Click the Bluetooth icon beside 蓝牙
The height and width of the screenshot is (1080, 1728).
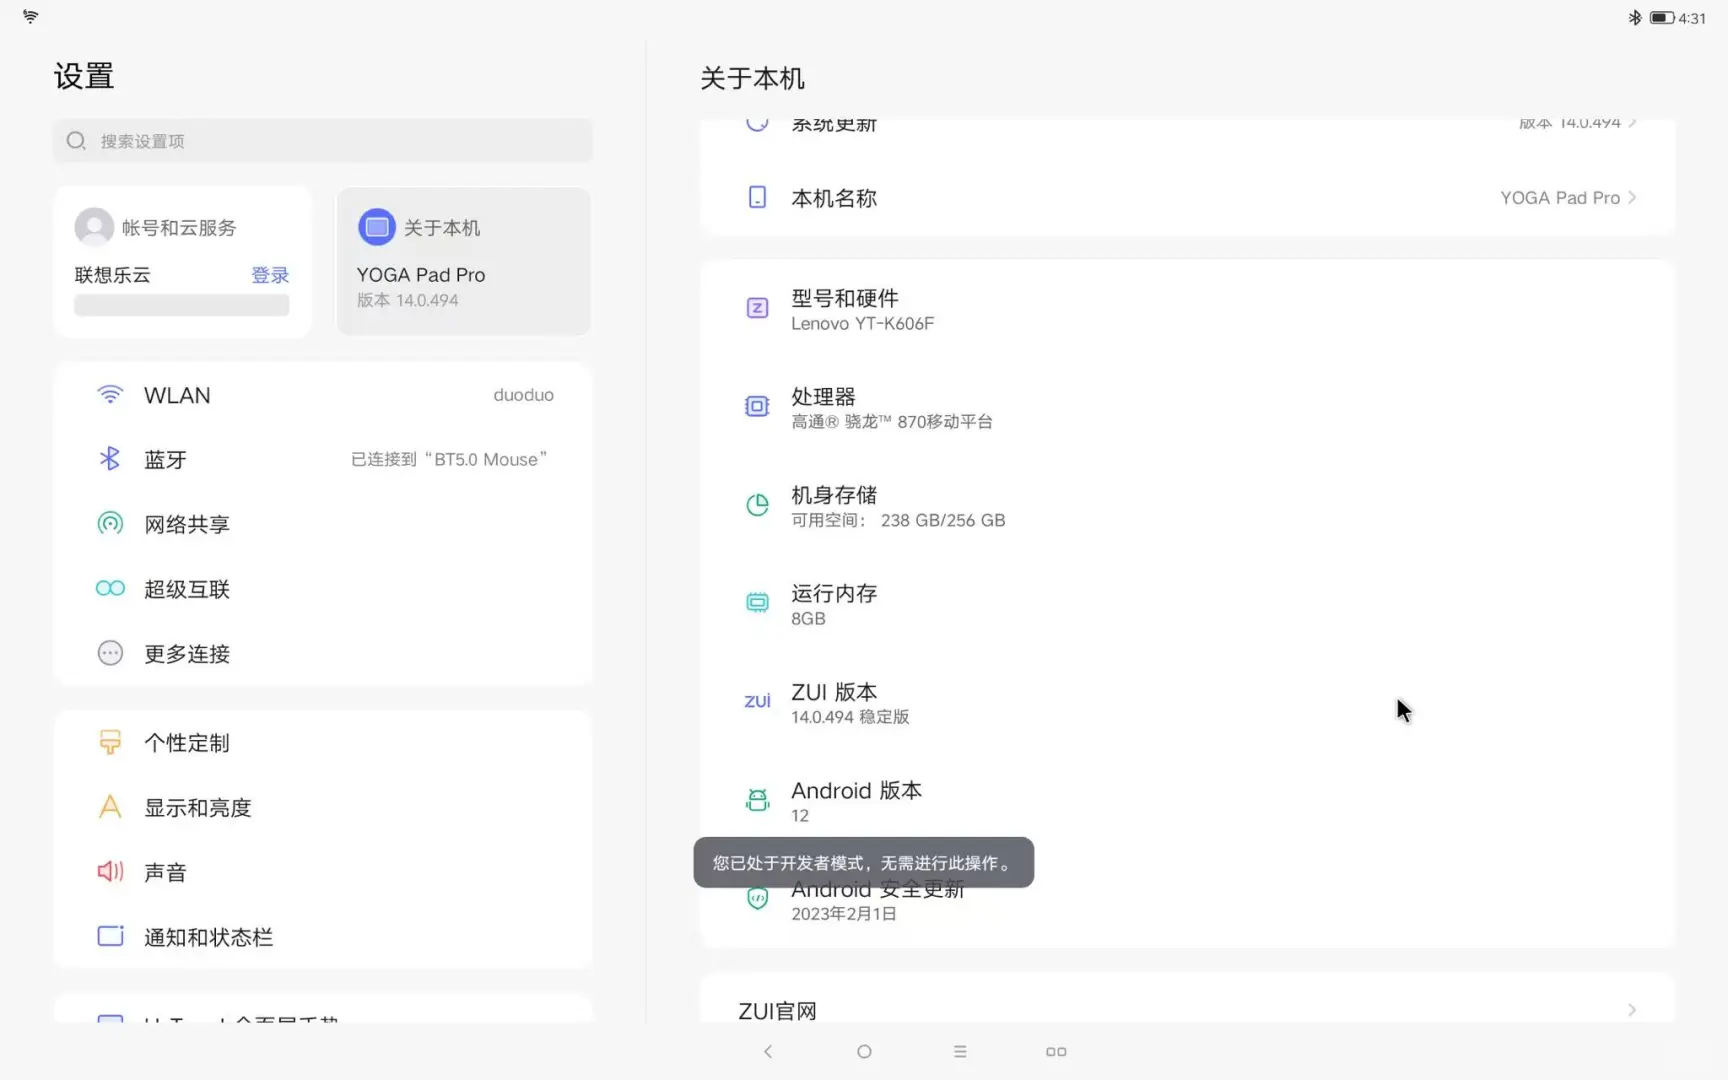(110, 459)
